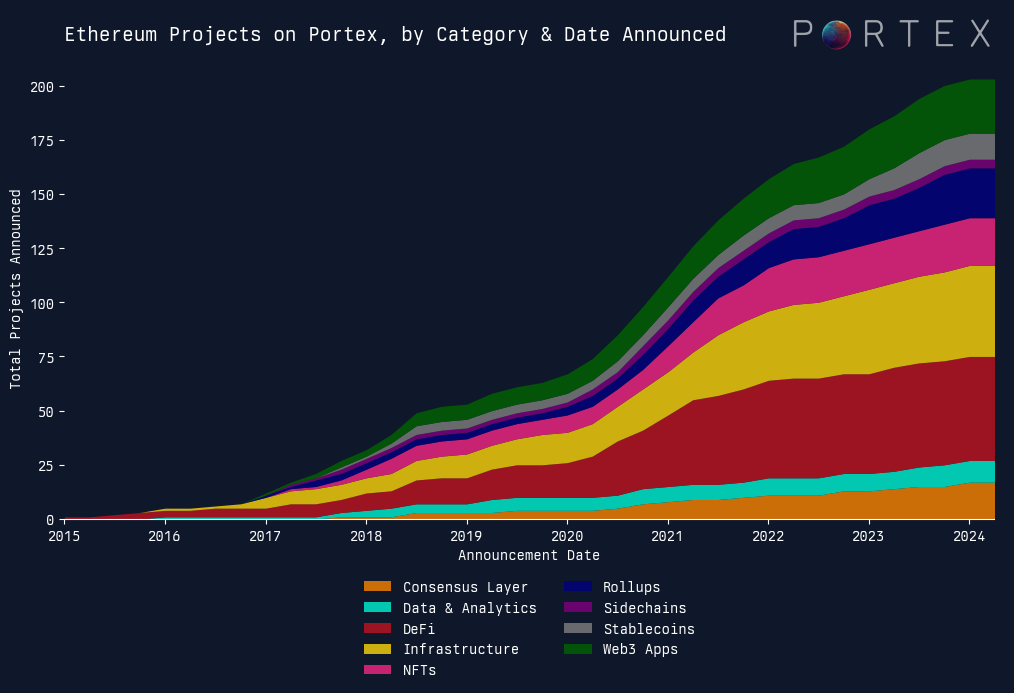This screenshot has width=1014, height=693.
Task: Click the Total Projects Announced axis title
Action: coord(15,289)
